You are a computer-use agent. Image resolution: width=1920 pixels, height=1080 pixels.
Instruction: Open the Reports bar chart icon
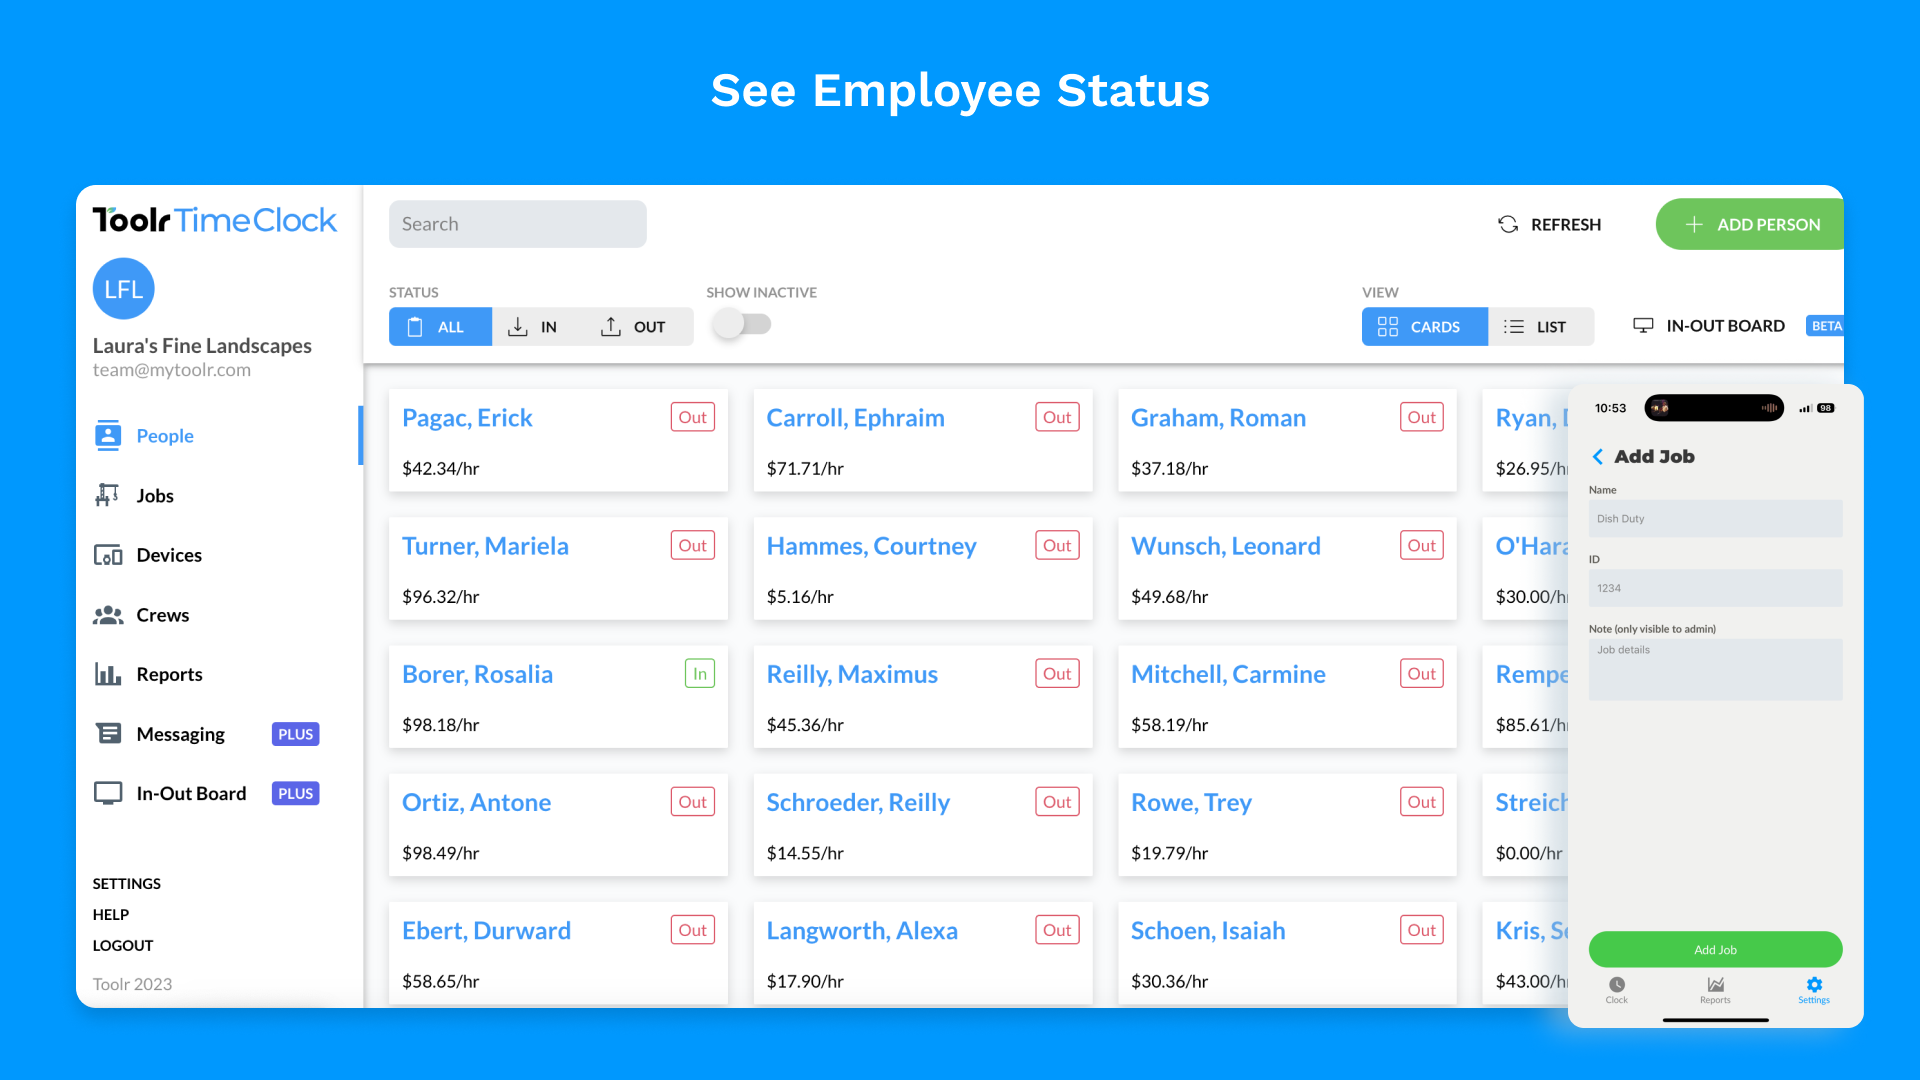point(108,674)
